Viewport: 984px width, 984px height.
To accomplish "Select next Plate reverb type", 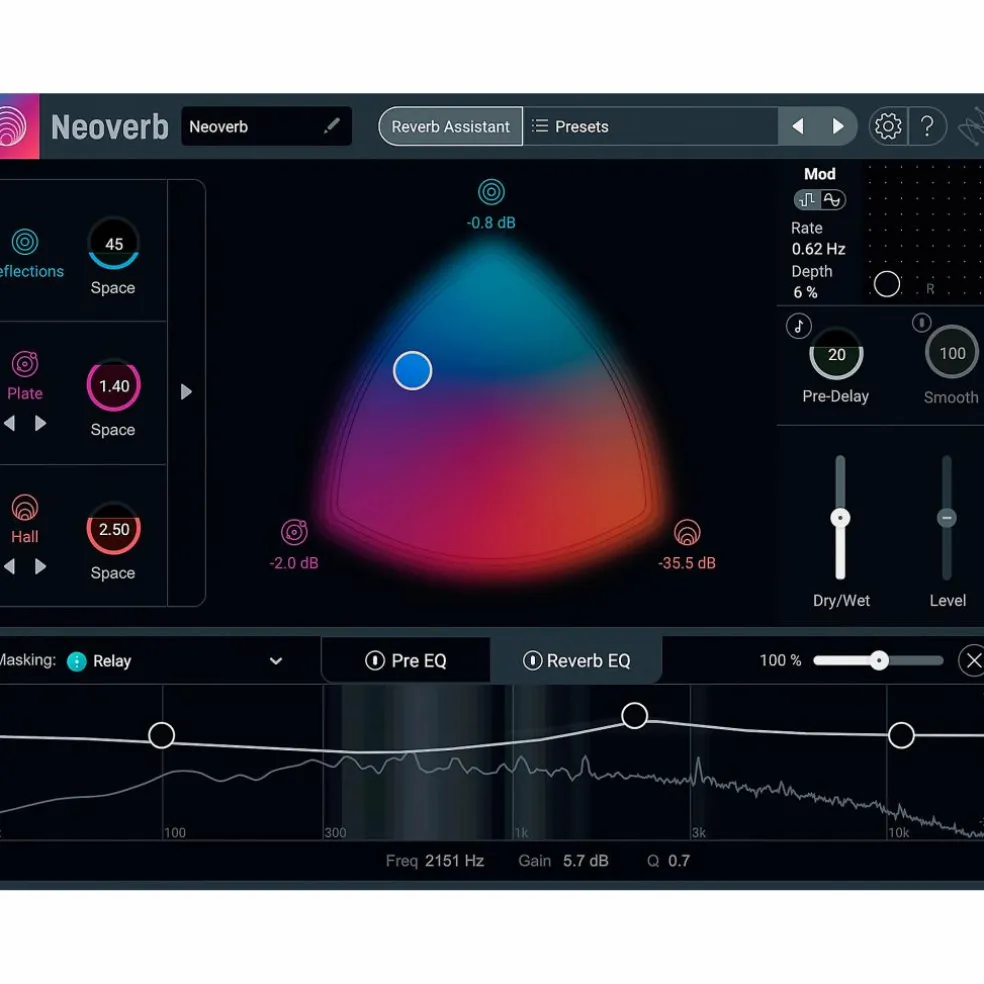I will [40, 423].
